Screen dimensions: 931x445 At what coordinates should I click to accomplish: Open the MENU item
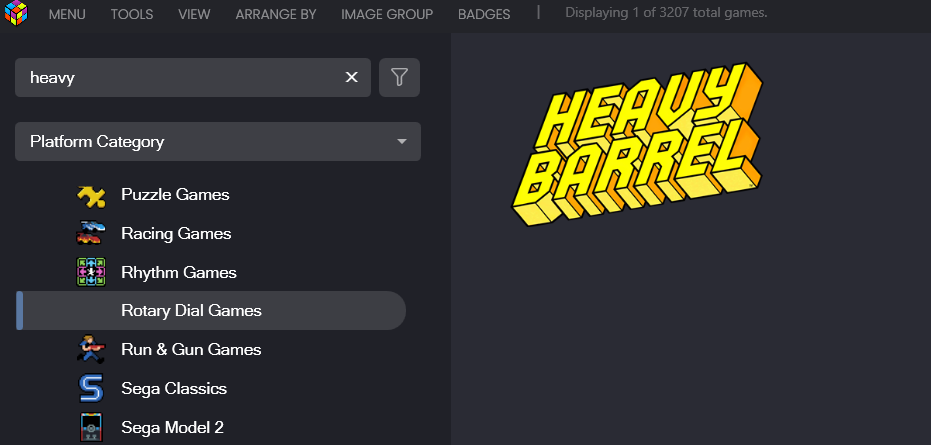67,14
